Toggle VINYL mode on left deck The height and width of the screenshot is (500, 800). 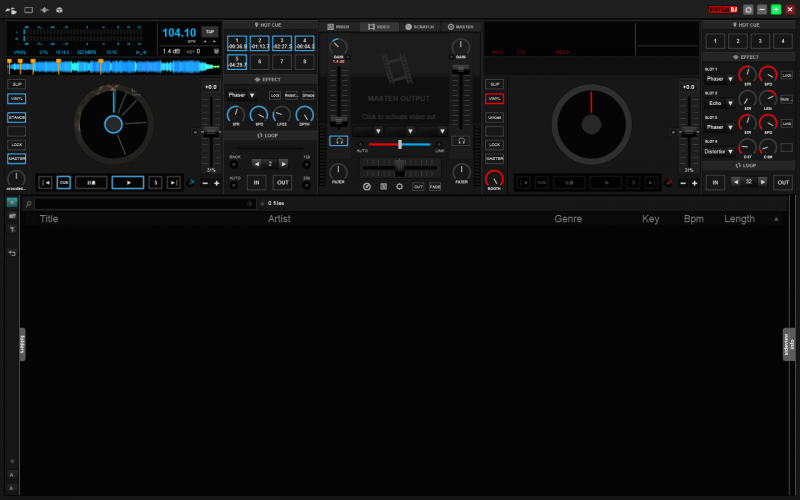16,98
